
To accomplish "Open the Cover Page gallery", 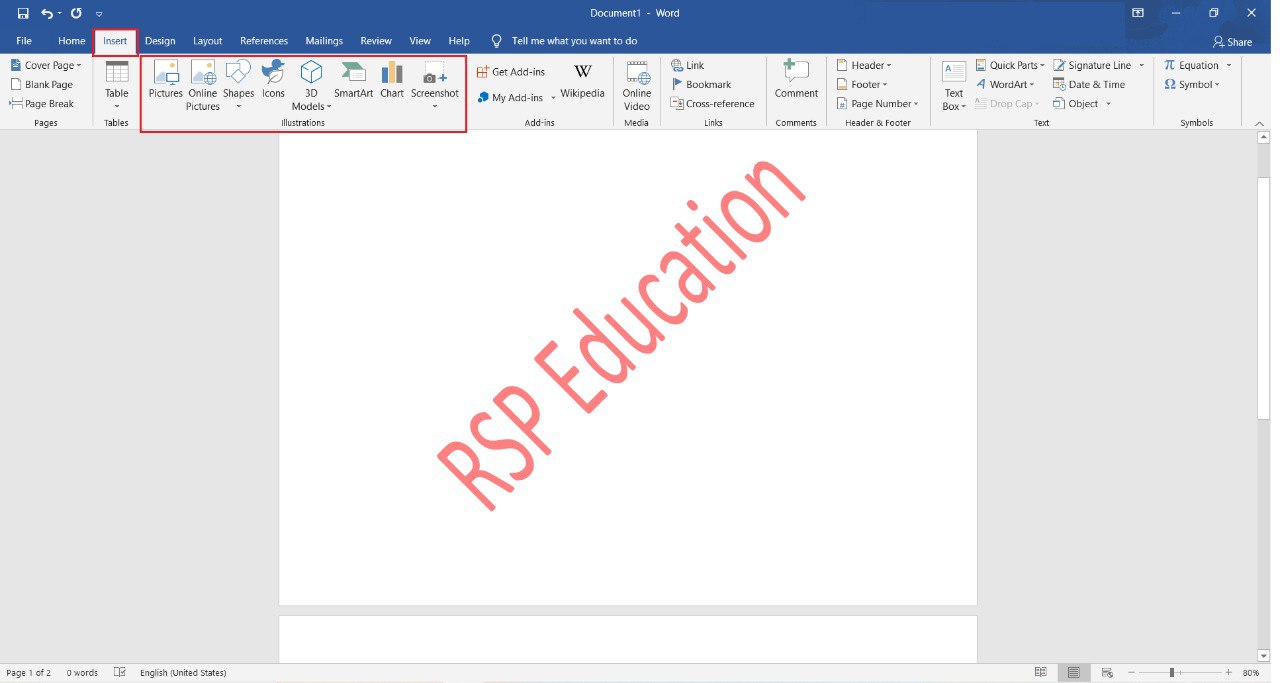I will click(x=45, y=66).
